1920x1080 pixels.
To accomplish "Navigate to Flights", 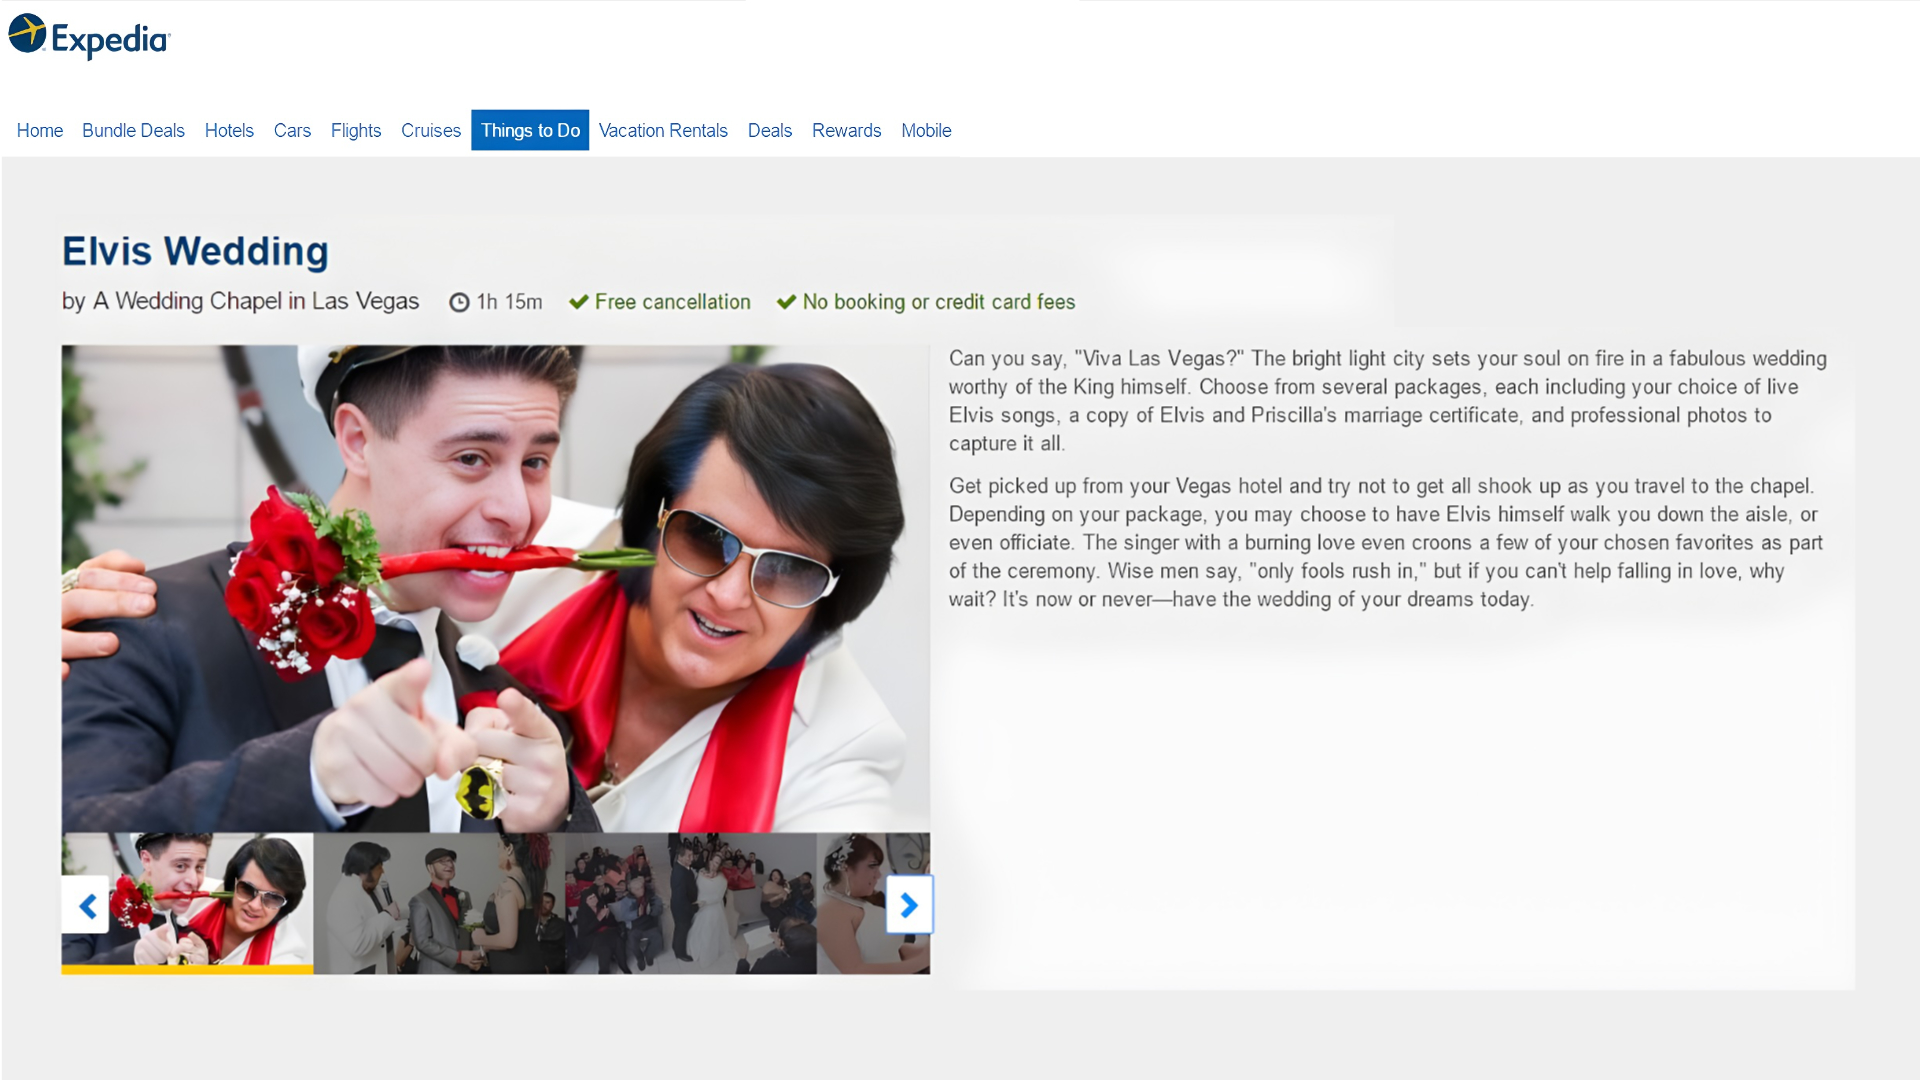I will click(x=356, y=131).
